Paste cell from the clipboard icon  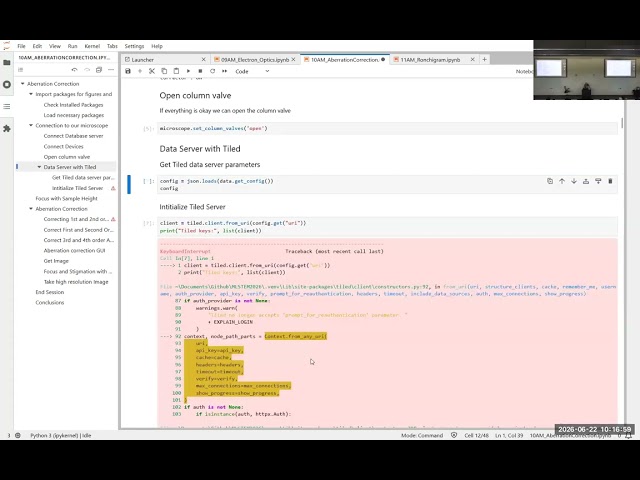[176, 71]
